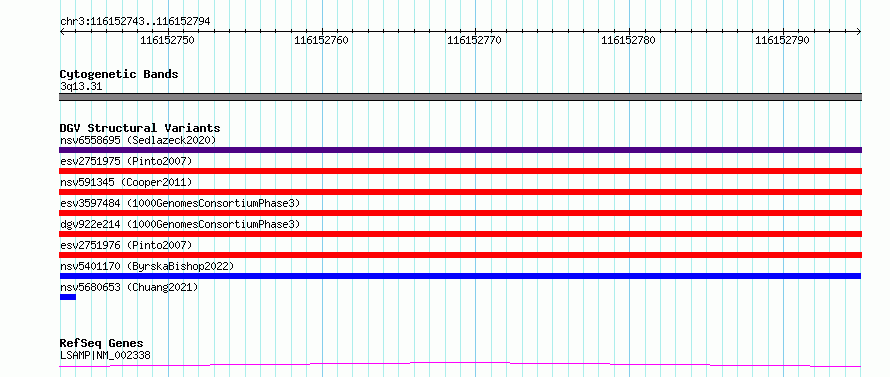The width and height of the screenshot is (890, 377).
Task: Click the red nsv591345 variant bar
Action: click(460, 192)
